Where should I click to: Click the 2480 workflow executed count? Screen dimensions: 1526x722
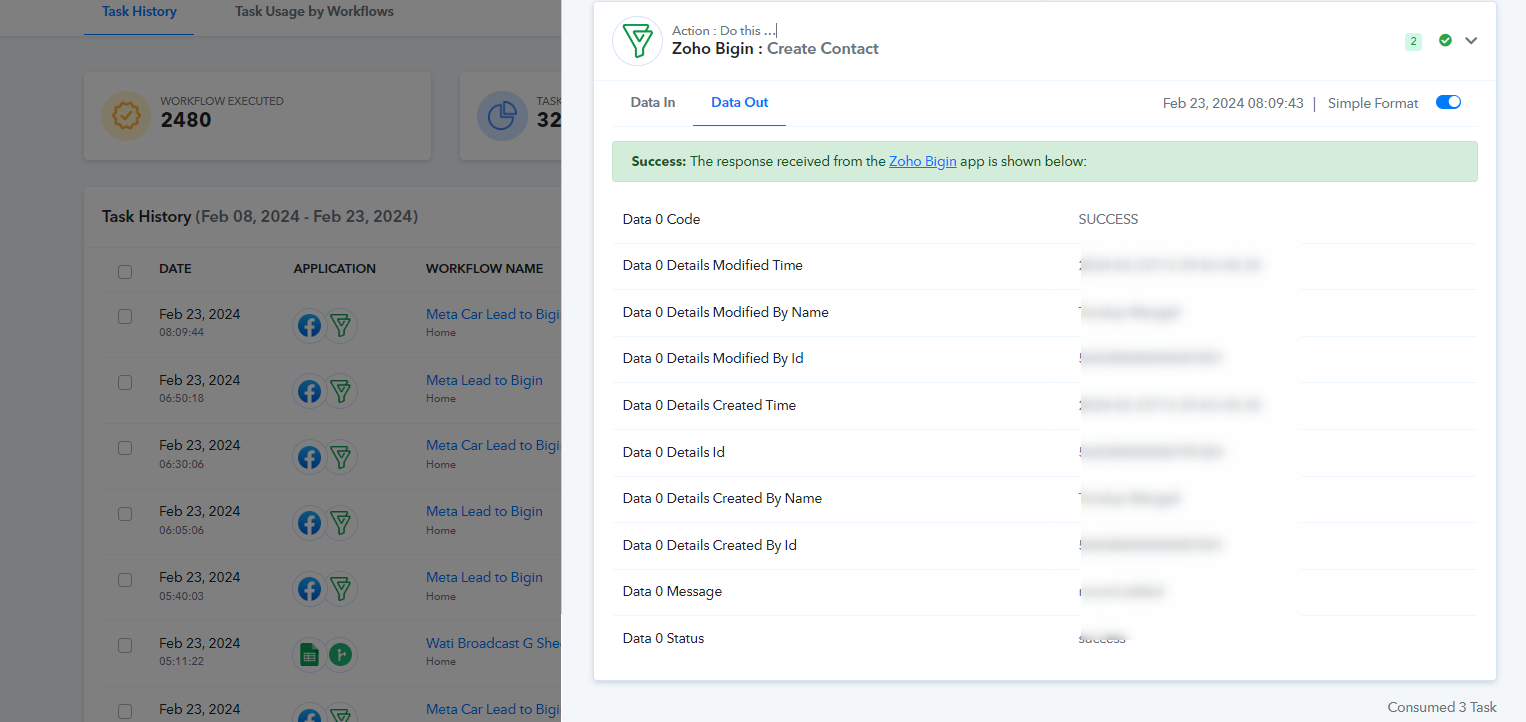coord(186,121)
